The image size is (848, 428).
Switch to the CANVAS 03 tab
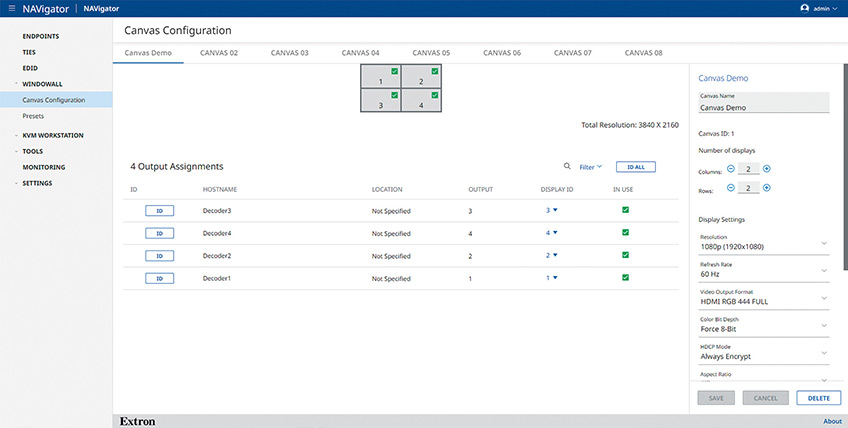[289, 53]
